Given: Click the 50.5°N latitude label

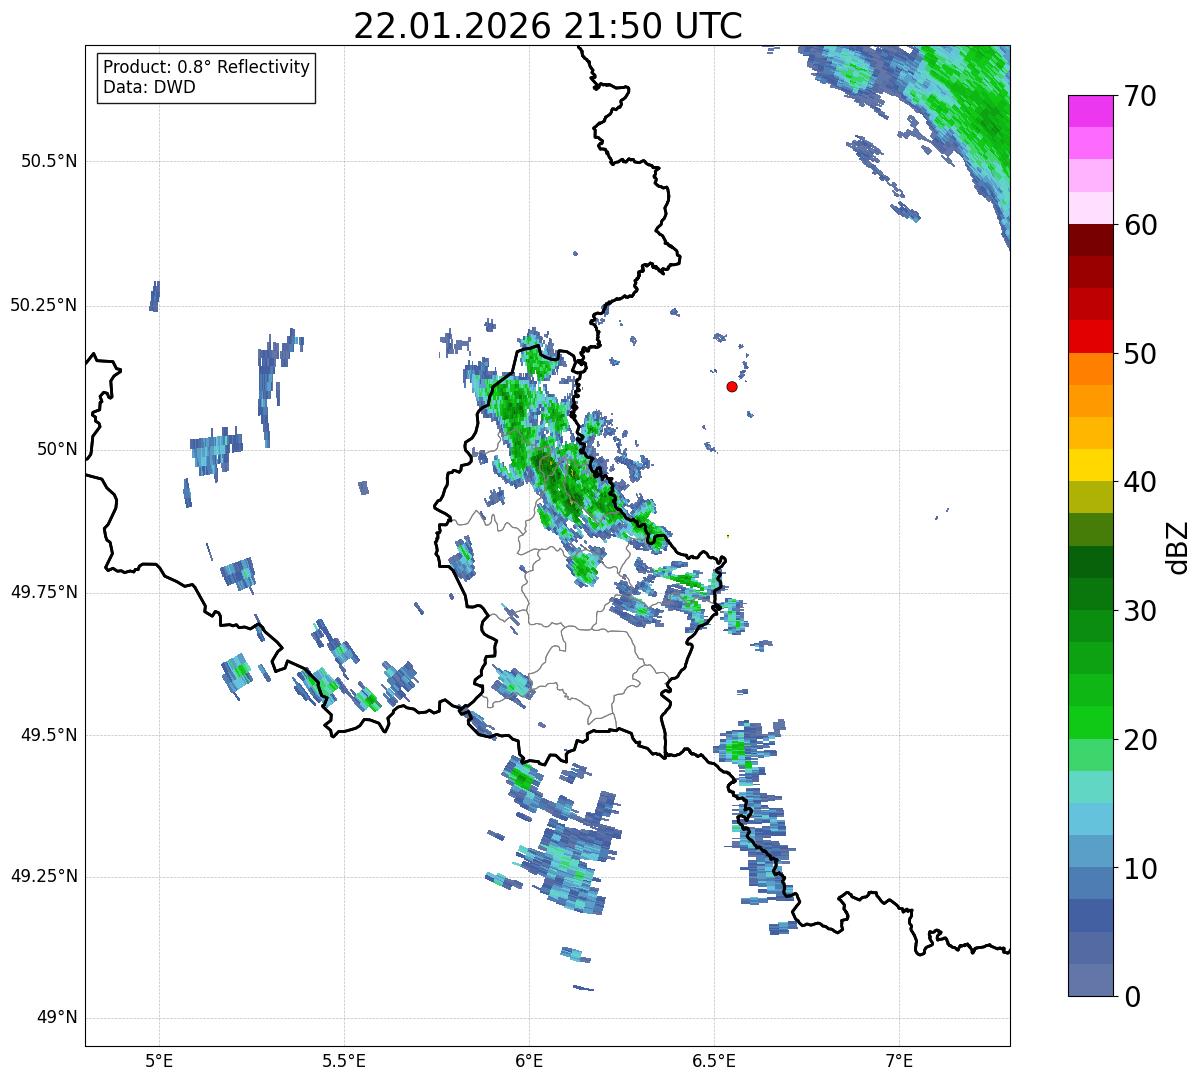Looking at the screenshot, I should 49,161.
